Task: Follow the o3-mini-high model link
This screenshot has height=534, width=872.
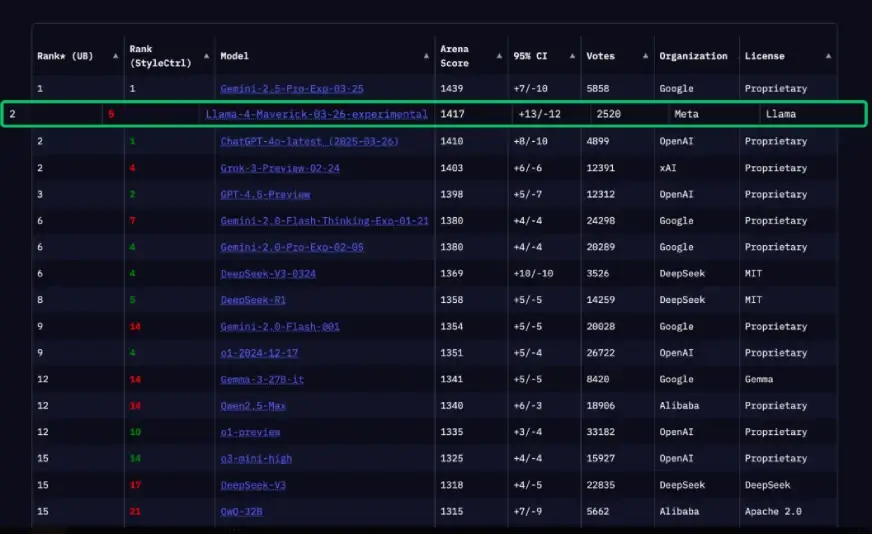Action: (x=256, y=459)
